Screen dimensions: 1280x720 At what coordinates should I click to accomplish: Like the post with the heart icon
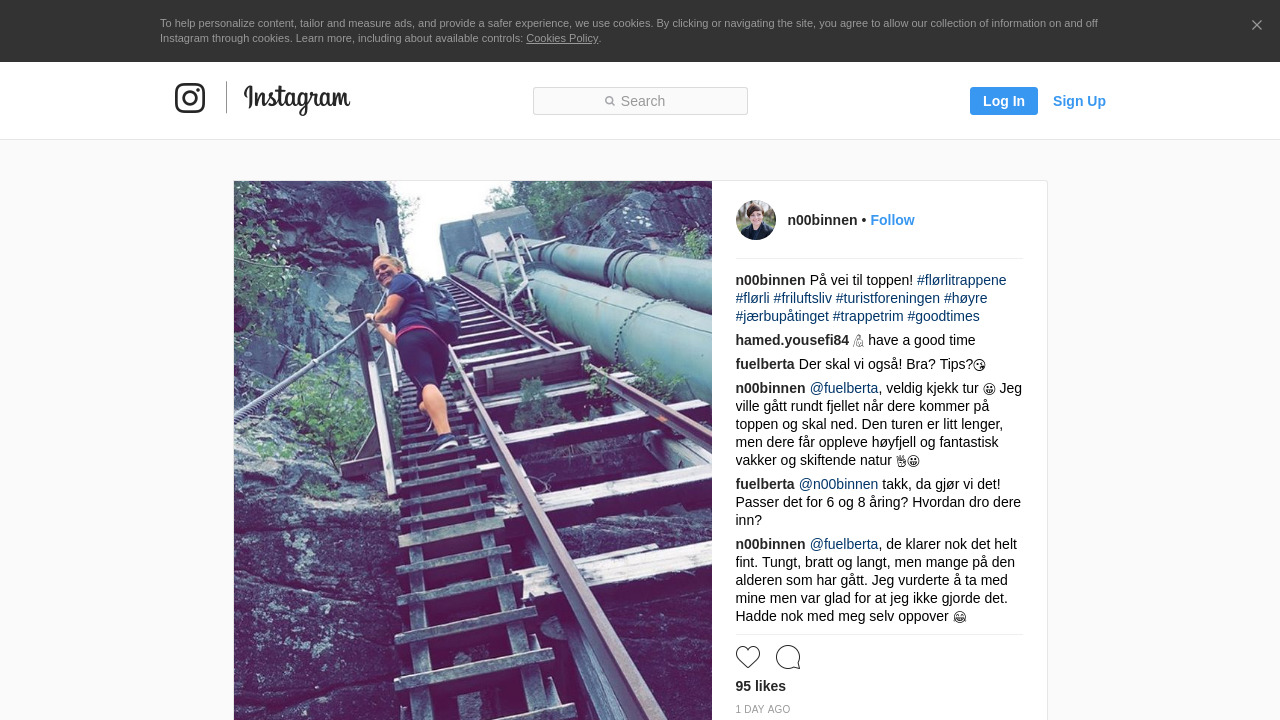point(748,657)
